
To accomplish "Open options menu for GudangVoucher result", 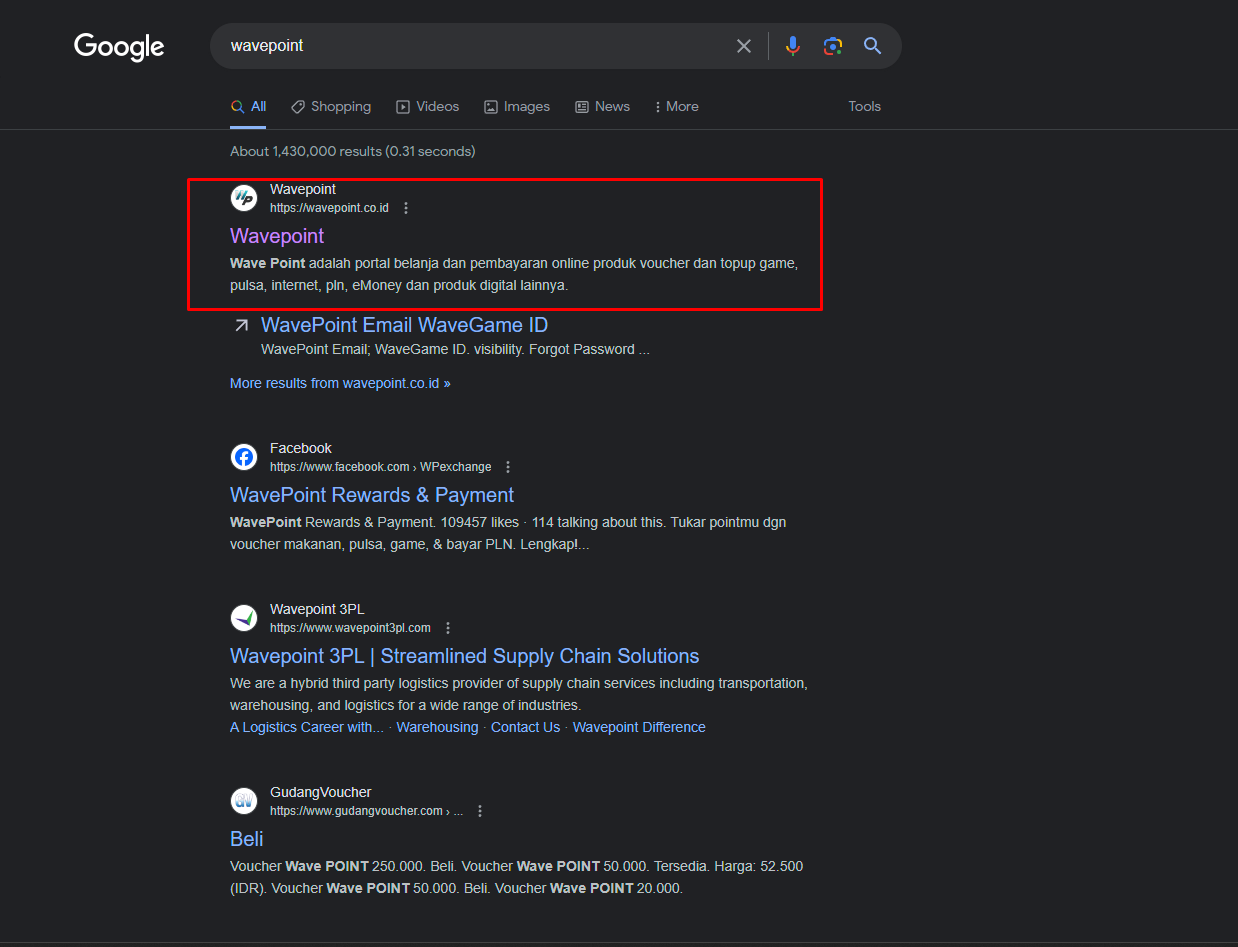I will [480, 811].
